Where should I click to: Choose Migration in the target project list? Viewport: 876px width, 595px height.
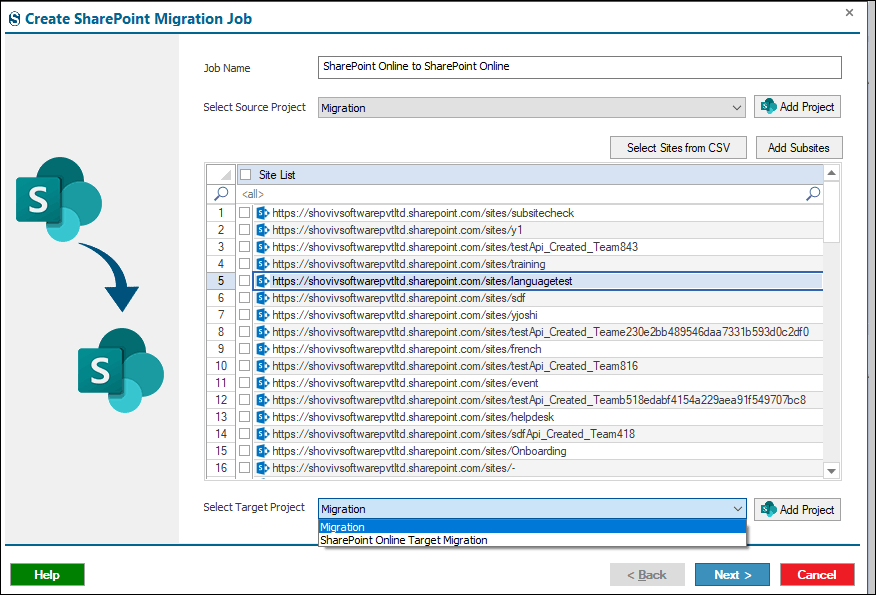click(532, 527)
